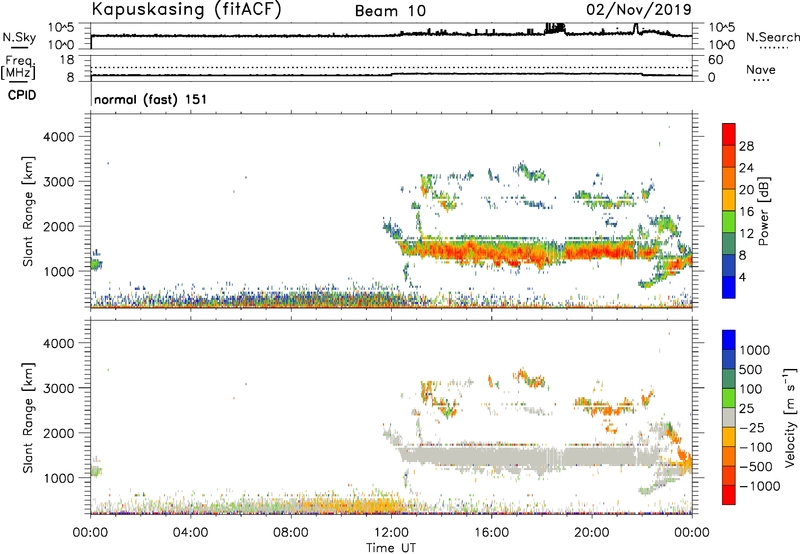The width and height of the screenshot is (800, 554).
Task: Click the 28 value on power colorbar
Action: tap(746, 146)
